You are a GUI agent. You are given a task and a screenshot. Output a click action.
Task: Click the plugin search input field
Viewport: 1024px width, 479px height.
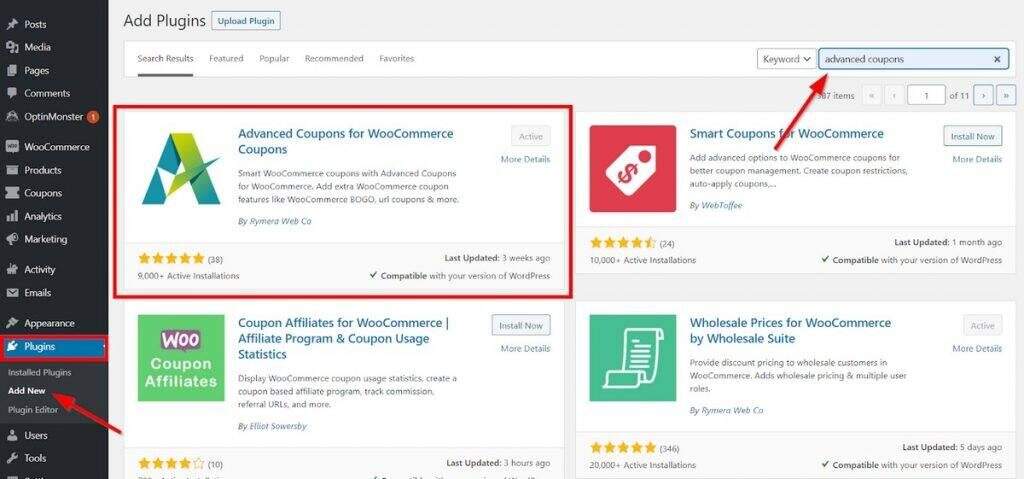click(914, 59)
